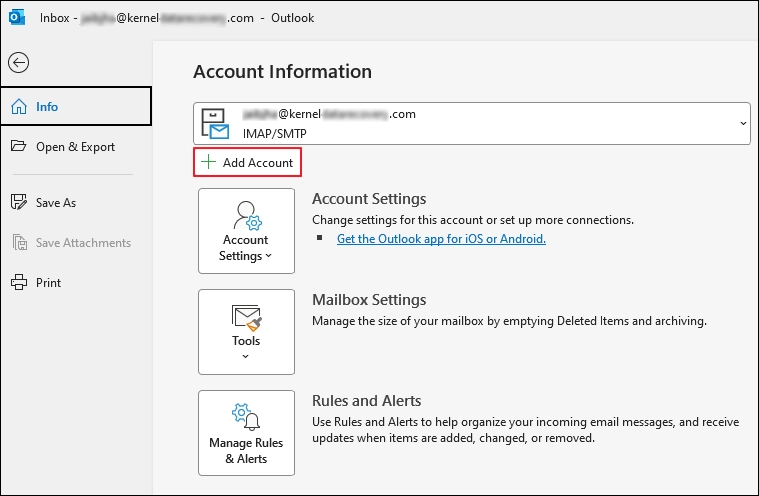Open the mailbox Tools dropdown button
This screenshot has height=496, width=759.
point(246,332)
